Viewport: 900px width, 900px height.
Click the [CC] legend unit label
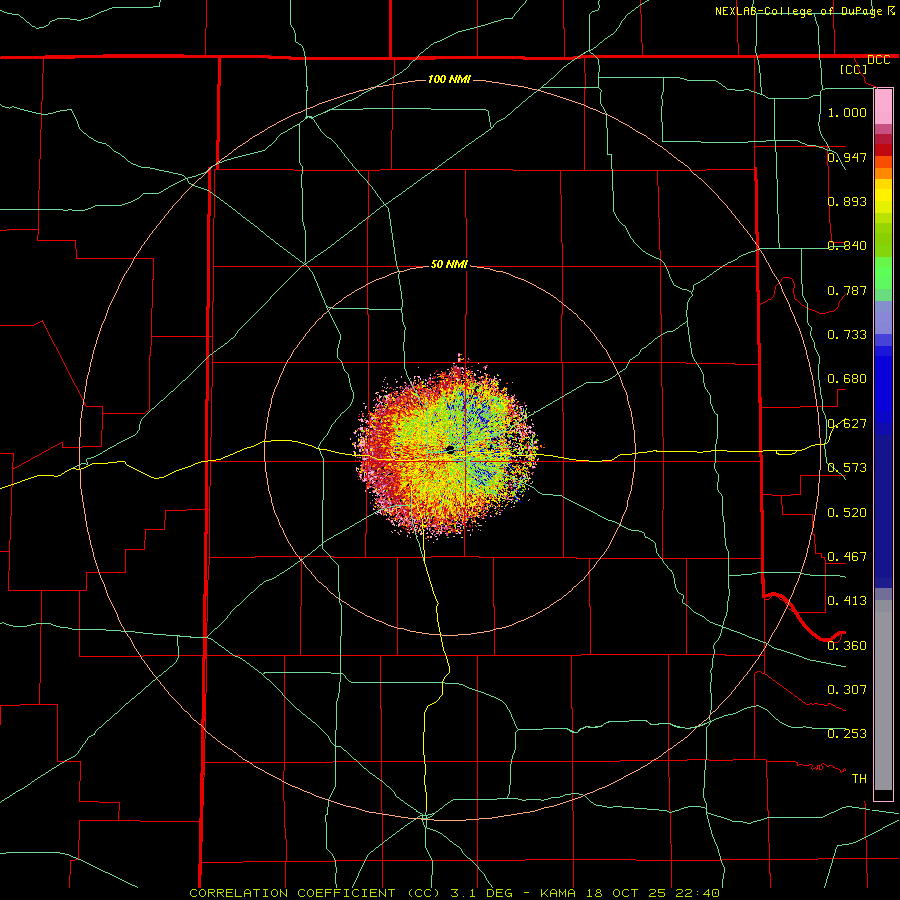(x=854, y=69)
